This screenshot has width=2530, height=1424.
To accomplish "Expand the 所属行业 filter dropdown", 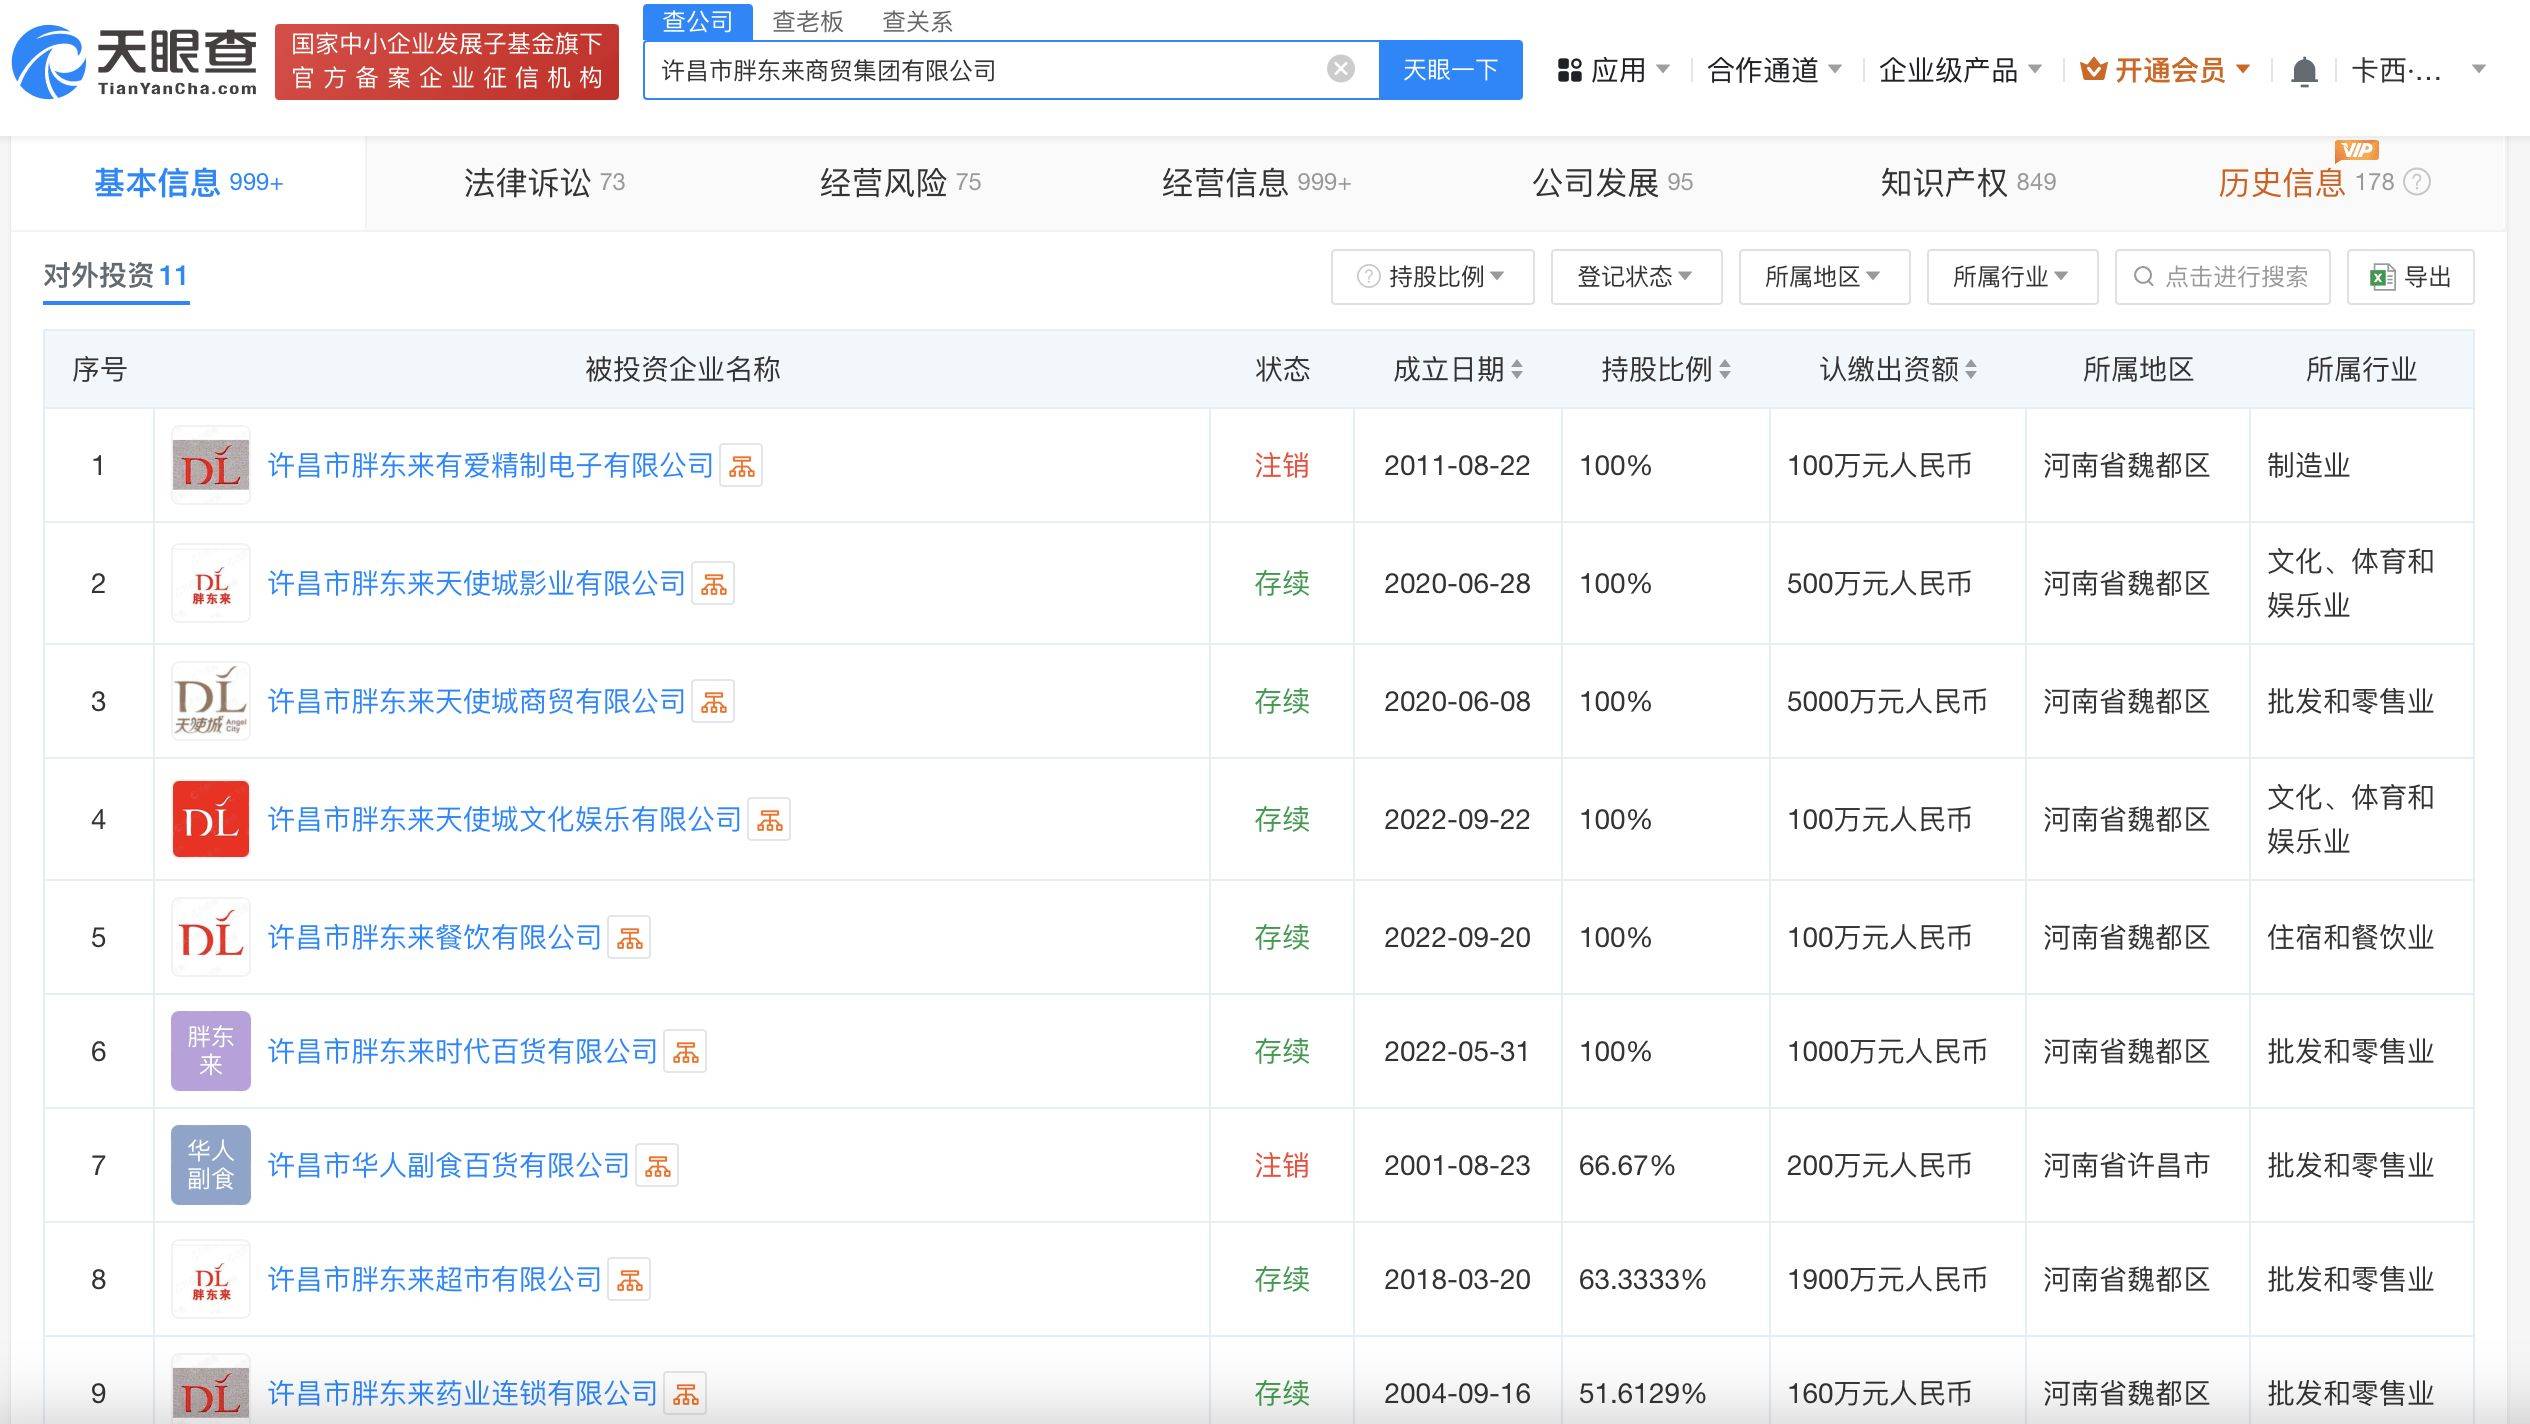I will 2011,277.
